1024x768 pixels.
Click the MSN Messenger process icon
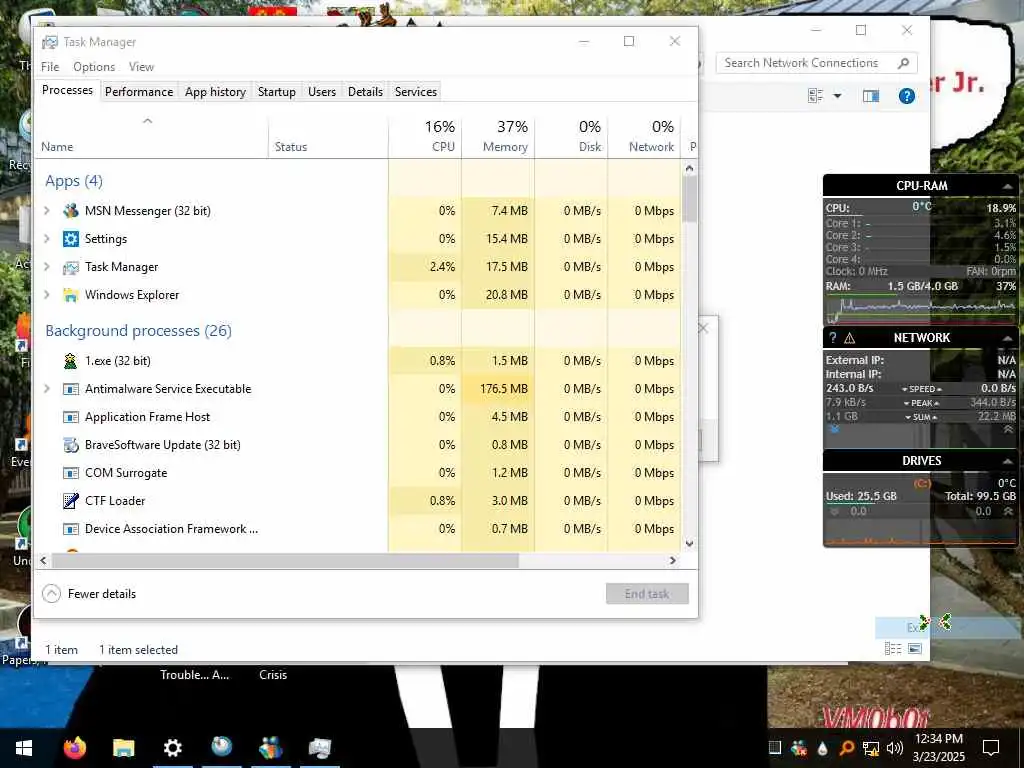pyautogui.click(x=71, y=211)
